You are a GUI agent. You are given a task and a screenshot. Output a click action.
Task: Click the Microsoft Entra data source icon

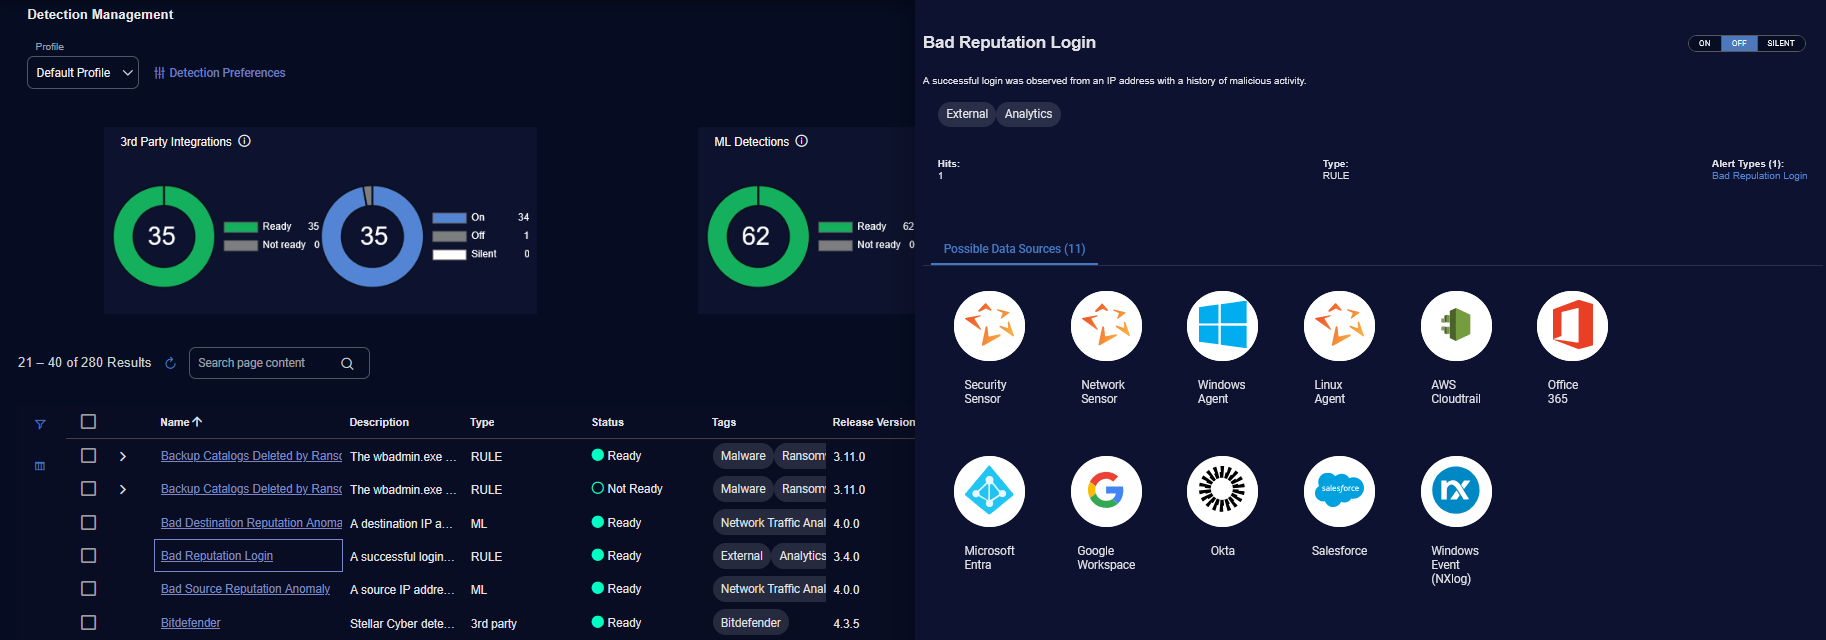coord(989,491)
